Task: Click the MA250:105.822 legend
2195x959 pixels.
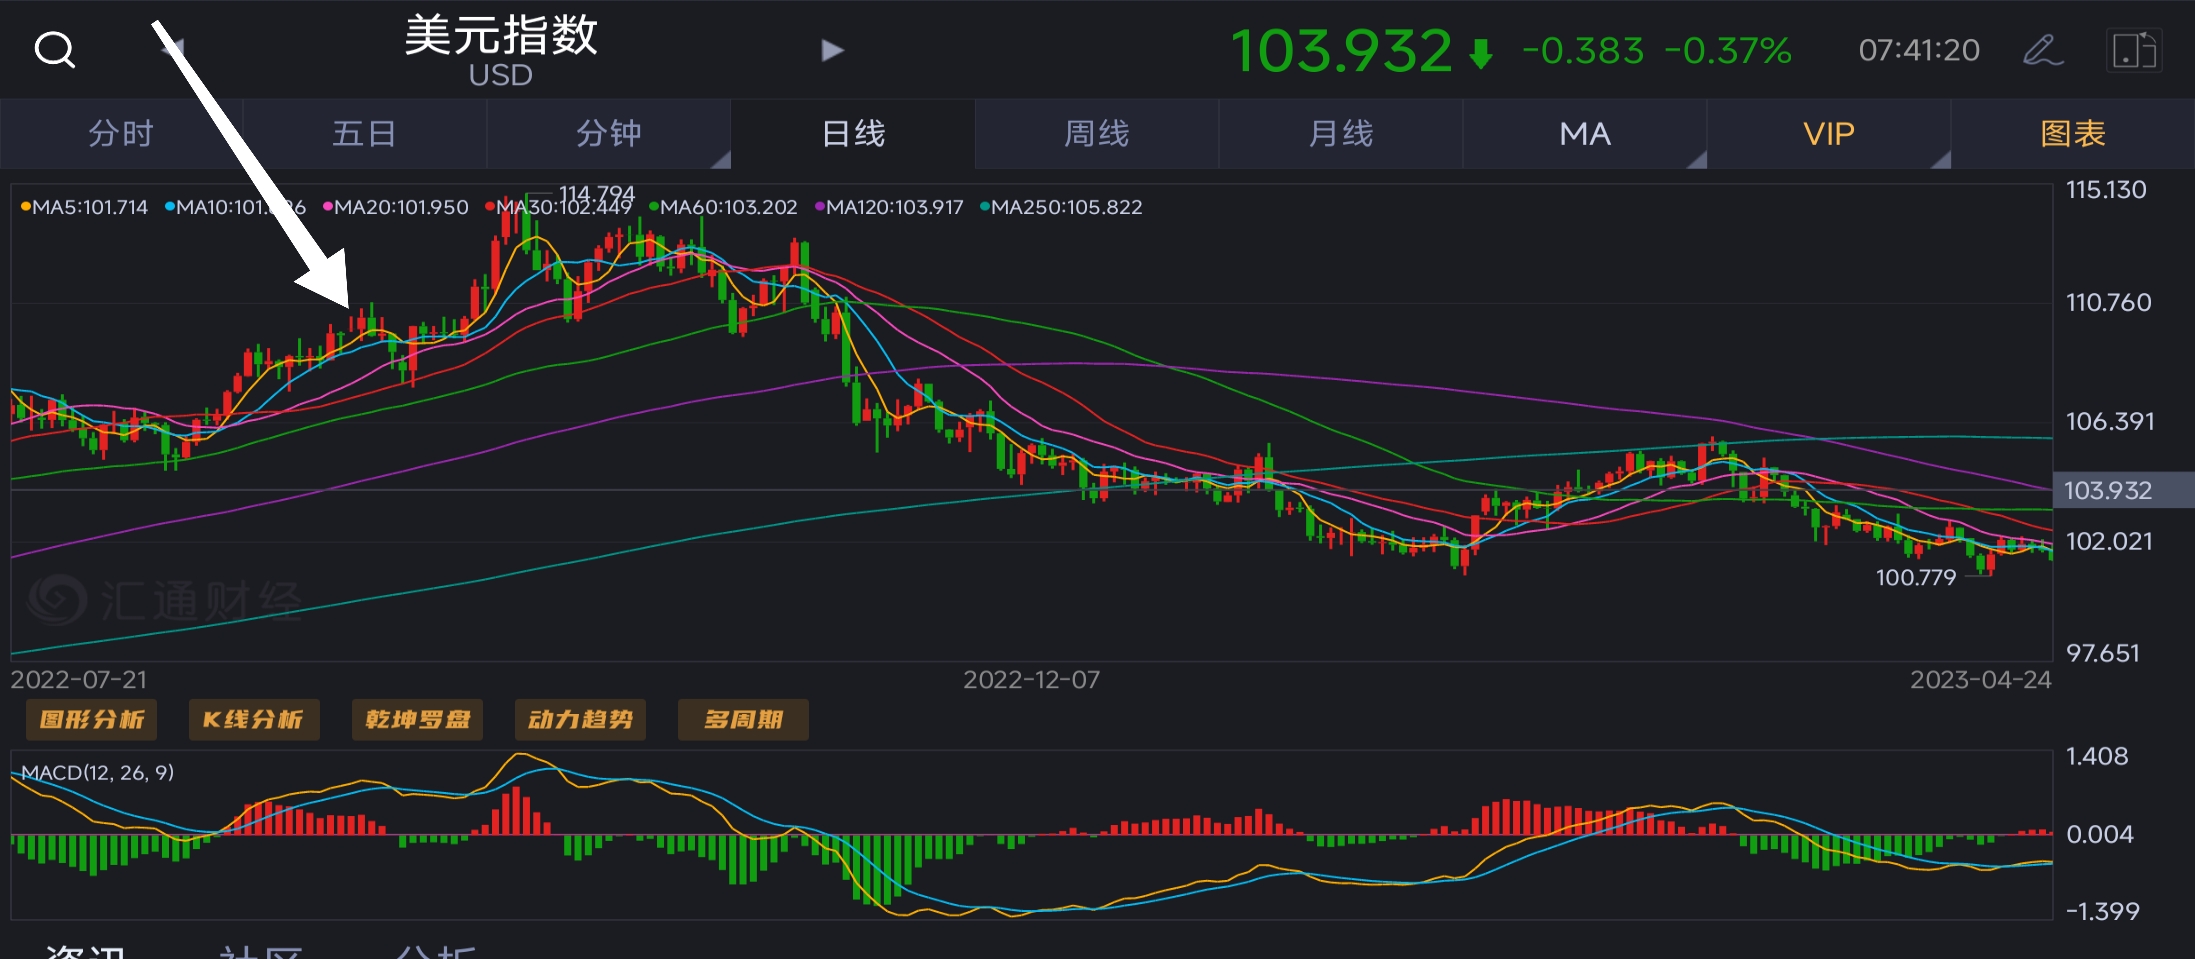Action: coord(1061,207)
